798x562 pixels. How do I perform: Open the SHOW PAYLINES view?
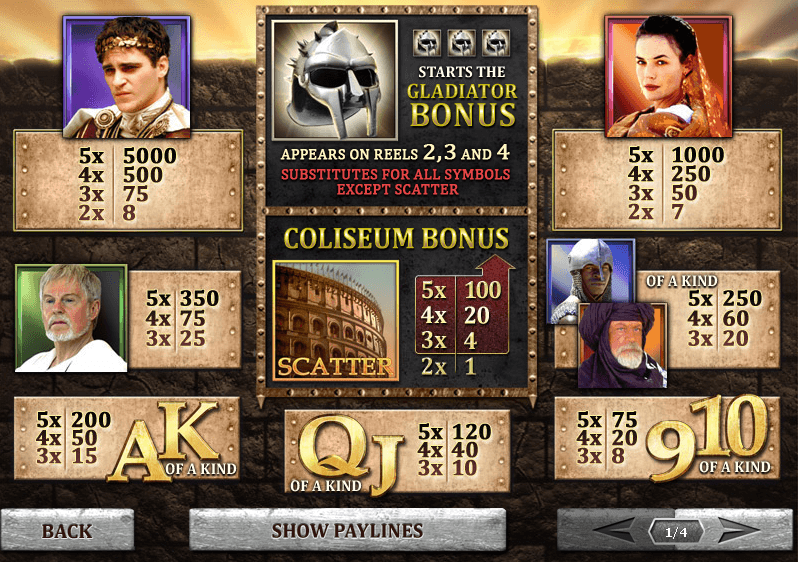click(x=348, y=530)
